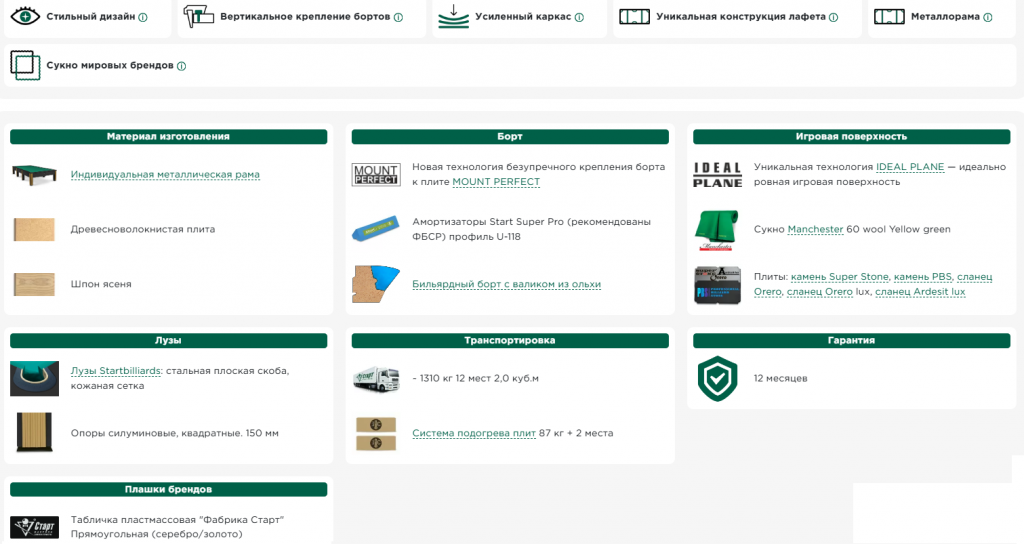Click the text Опоры силуминовые, квадратные. 150 мм

175,433
